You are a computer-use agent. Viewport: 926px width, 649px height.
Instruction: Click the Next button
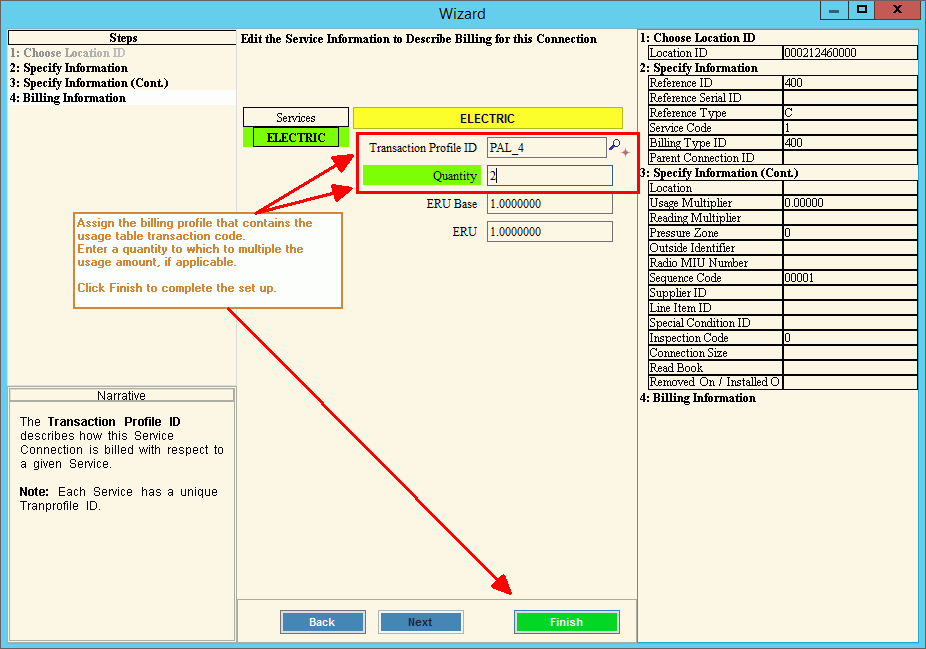(x=420, y=622)
